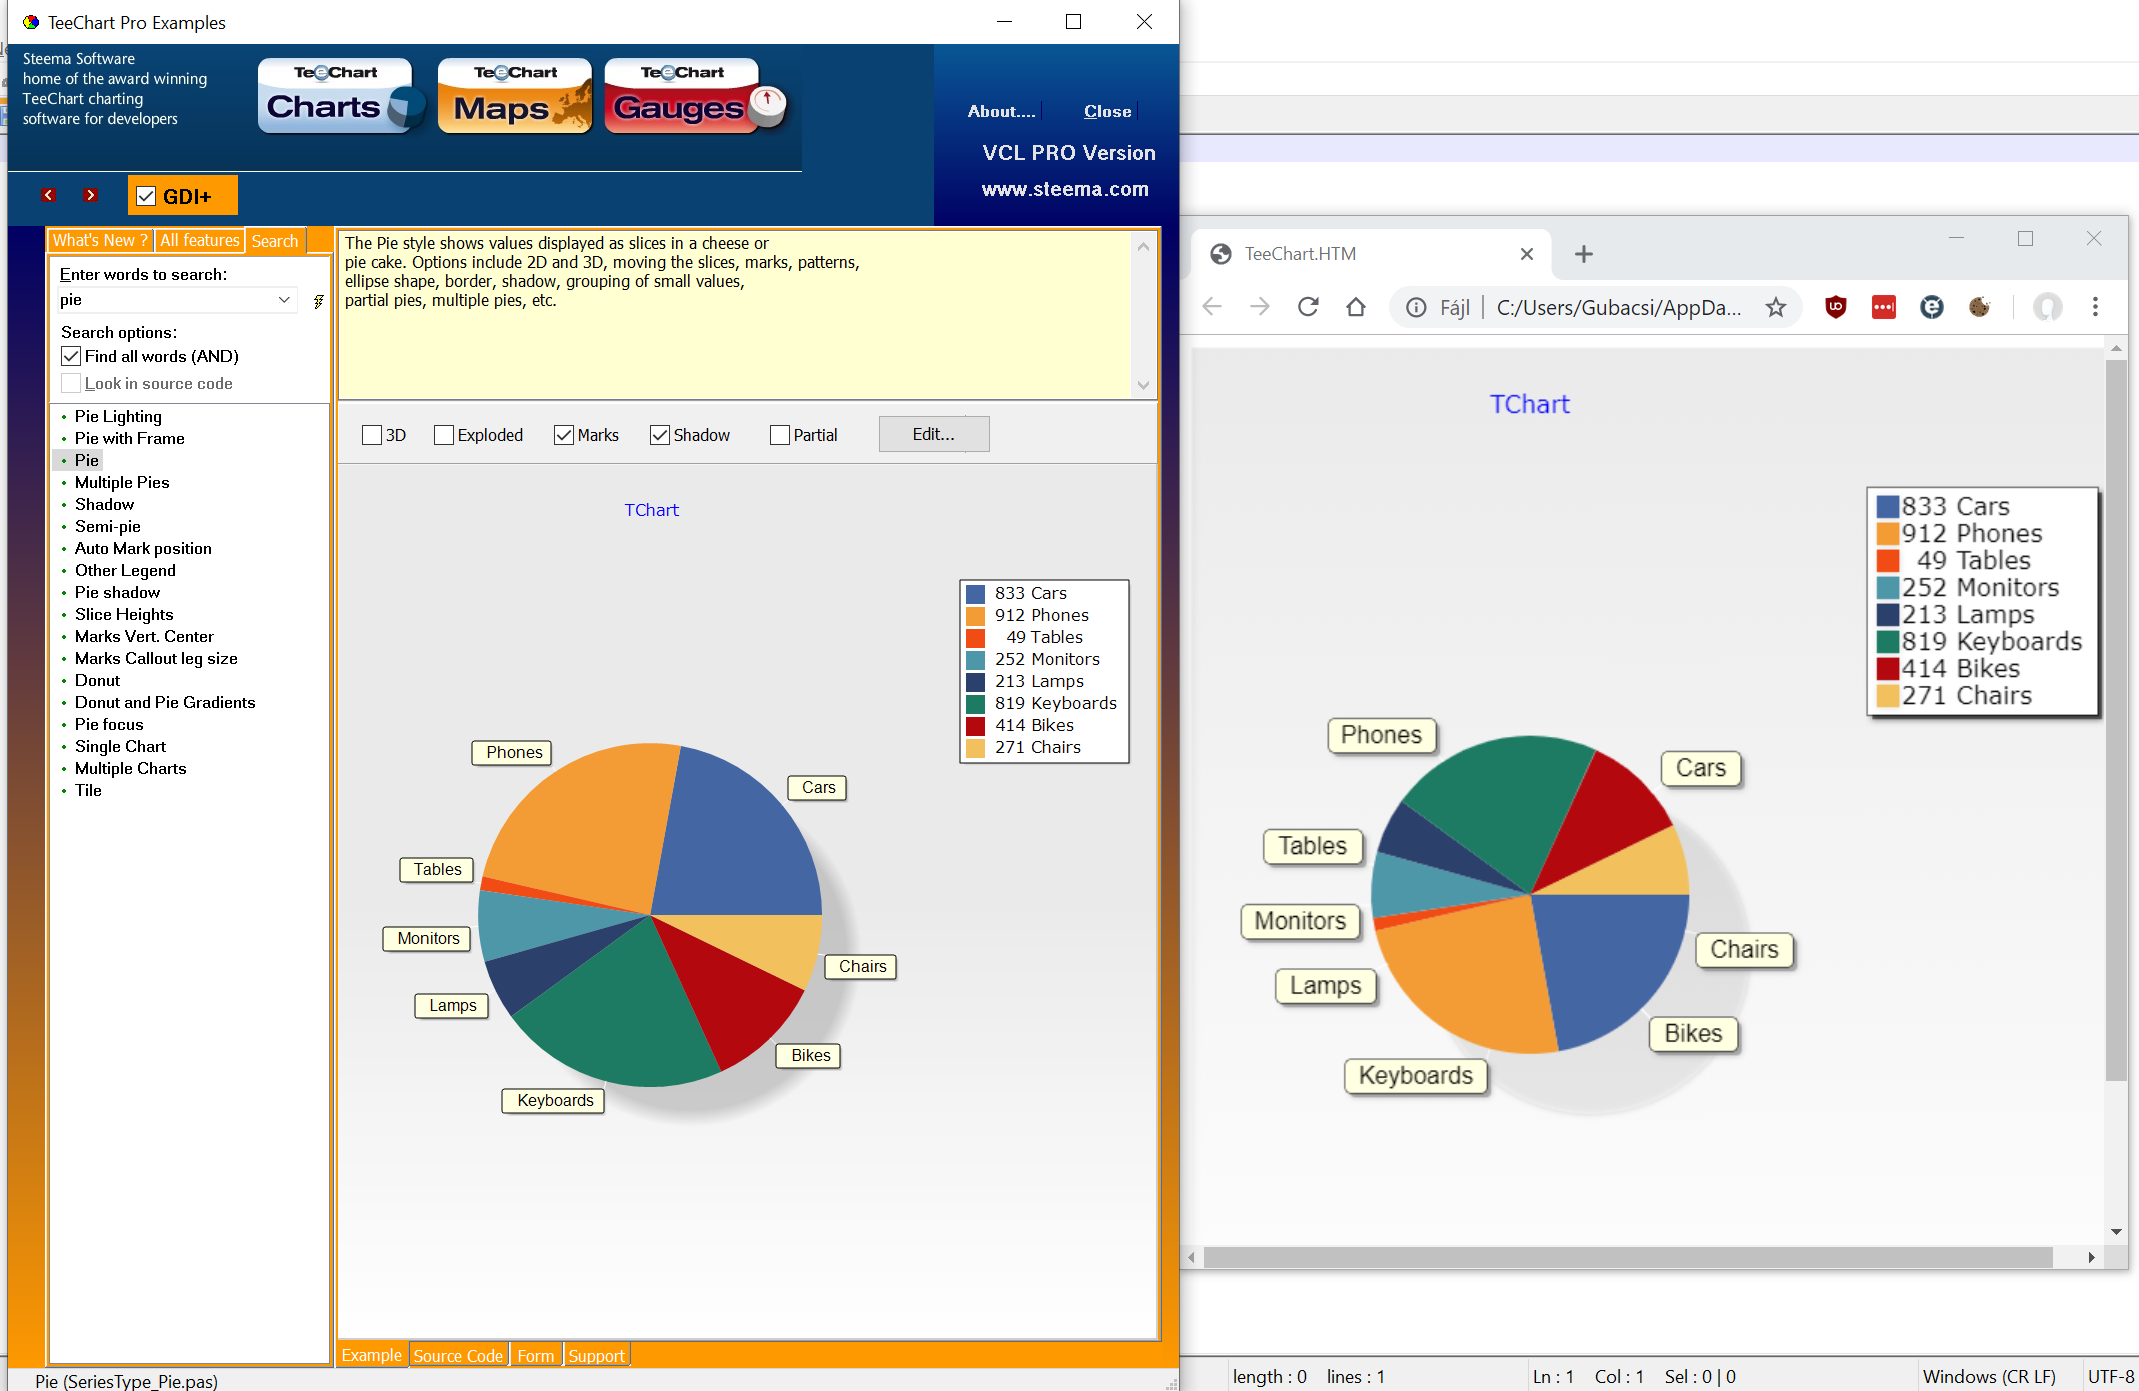This screenshot has height=1391, width=2139.
Task: Click the Edit button on pie chart
Action: pyautogui.click(x=932, y=434)
